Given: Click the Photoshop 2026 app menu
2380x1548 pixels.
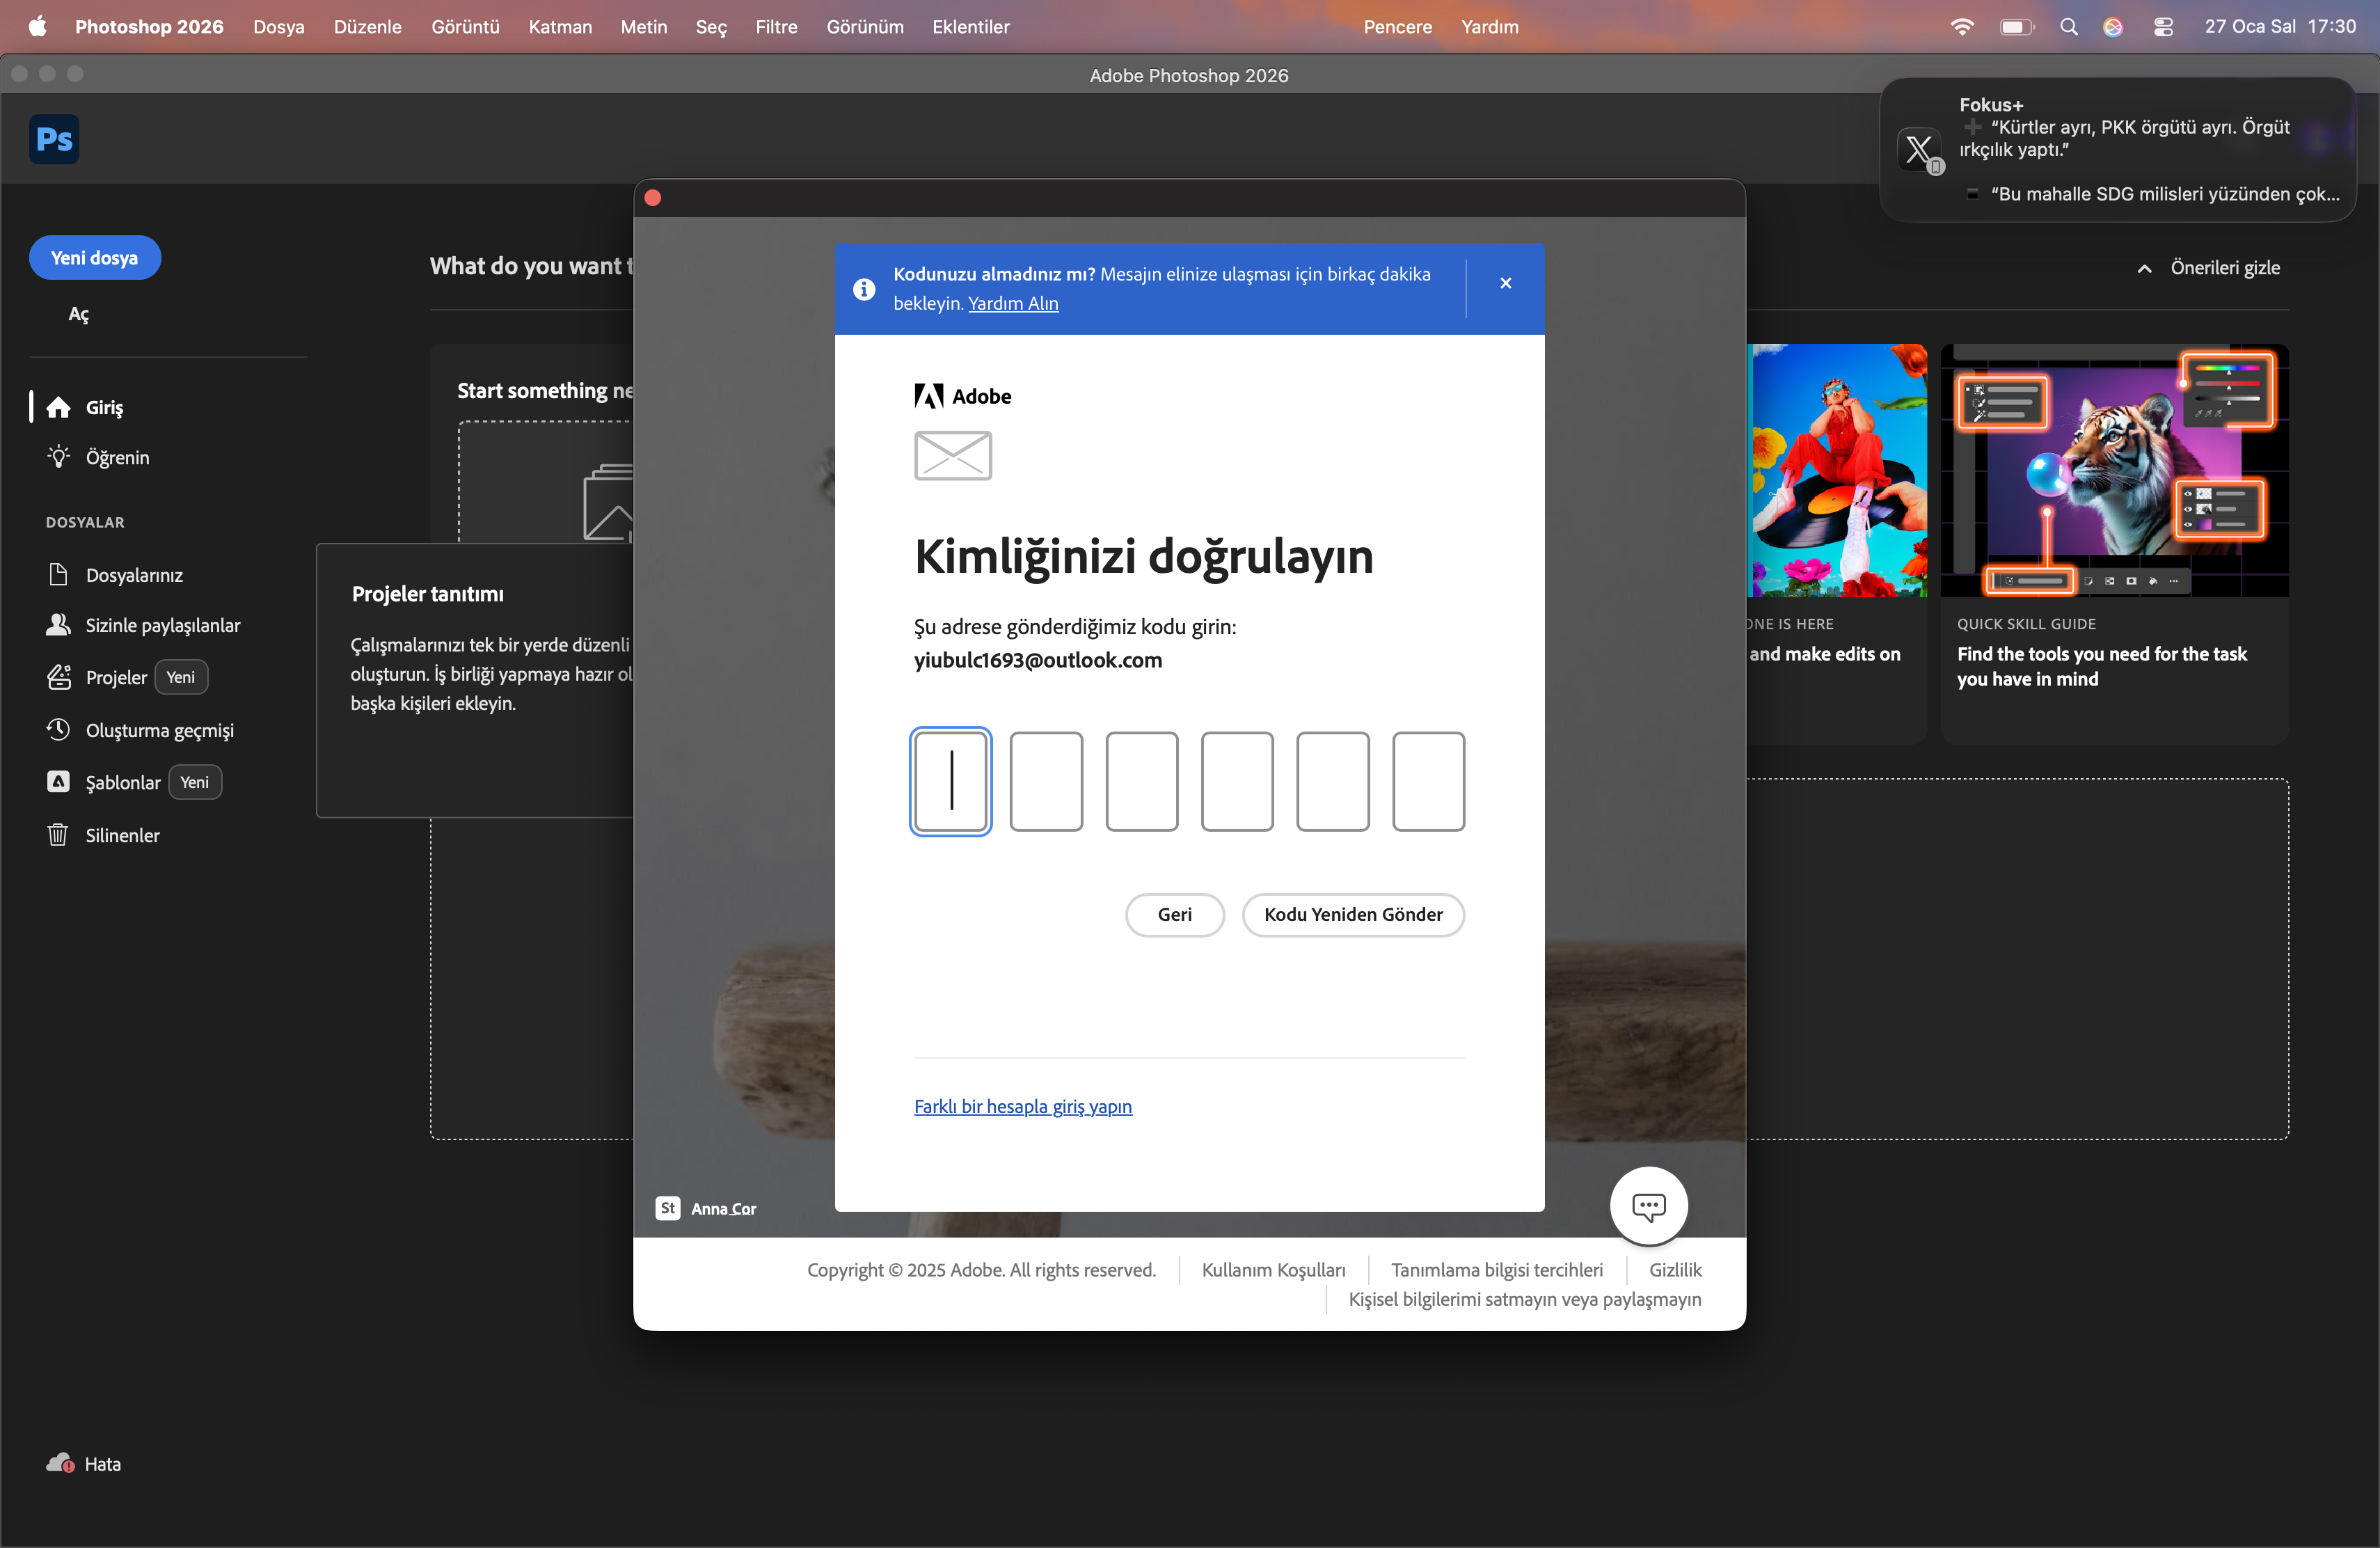Looking at the screenshot, I should pyautogui.click(x=149, y=27).
